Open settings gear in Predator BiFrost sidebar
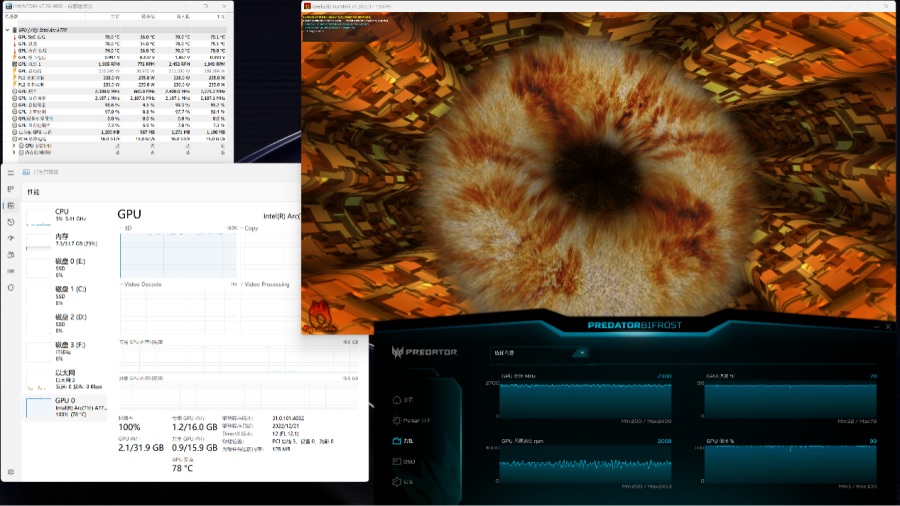This screenshot has height=506, width=900. (397, 482)
